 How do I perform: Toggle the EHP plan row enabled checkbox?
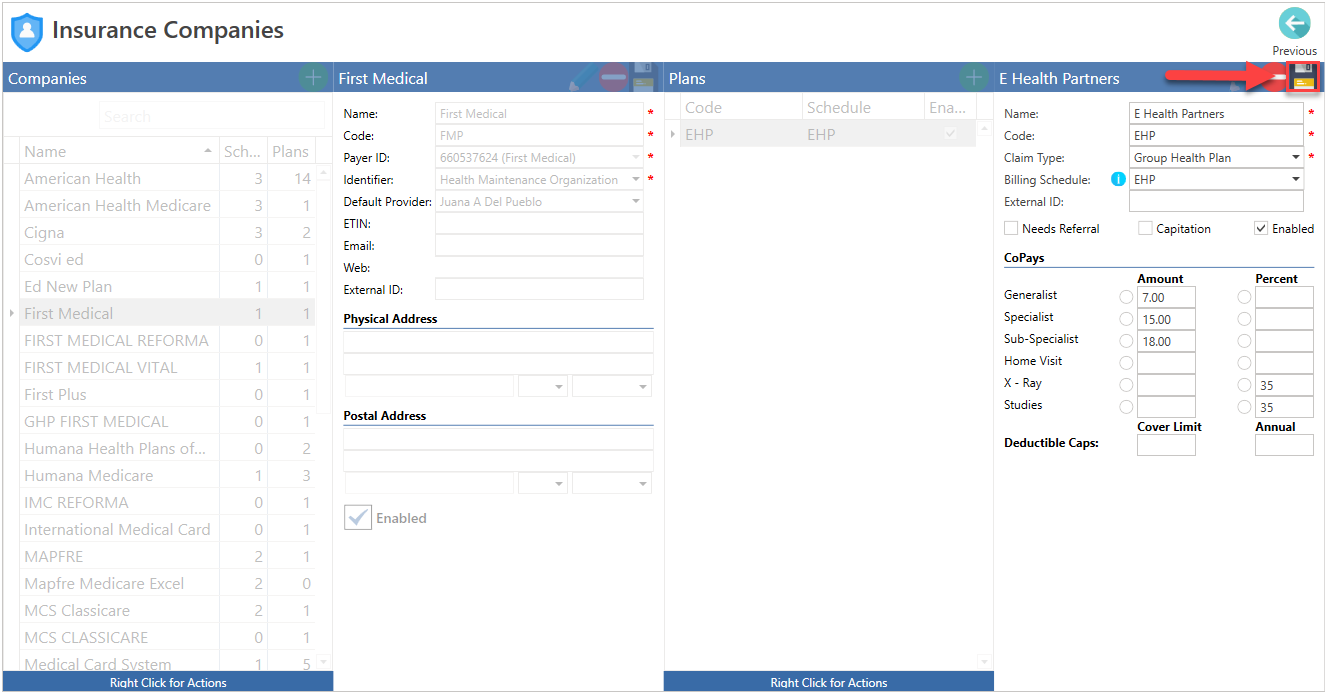[950, 134]
